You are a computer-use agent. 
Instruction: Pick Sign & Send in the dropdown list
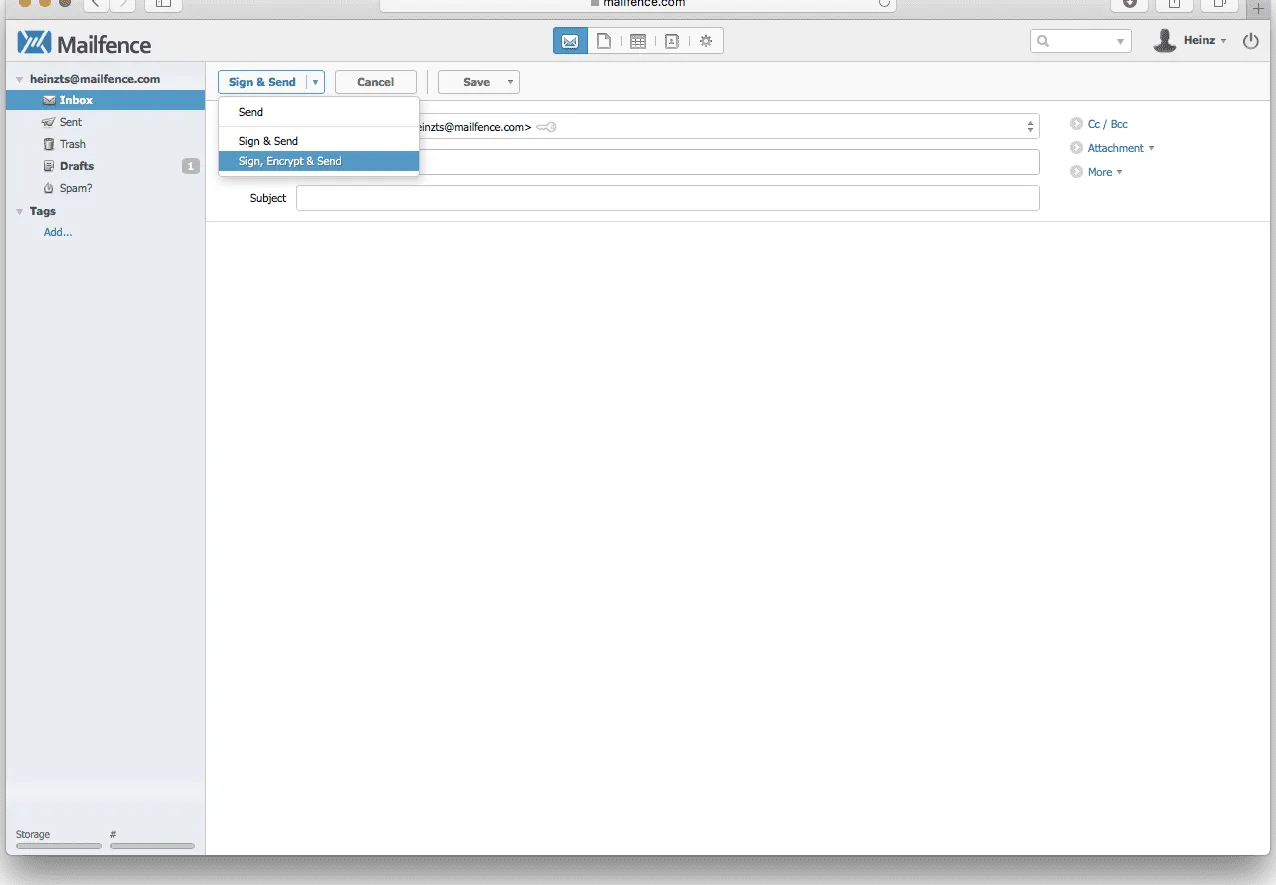(x=268, y=141)
